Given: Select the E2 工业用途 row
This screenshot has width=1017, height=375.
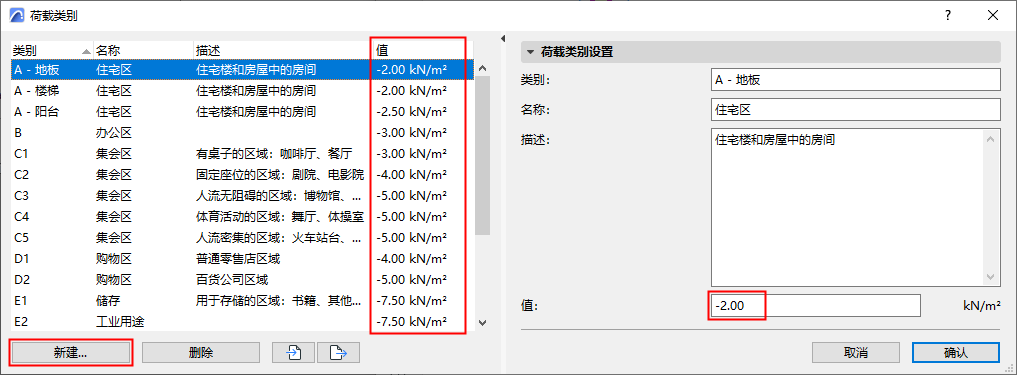Looking at the screenshot, I should (x=242, y=322).
